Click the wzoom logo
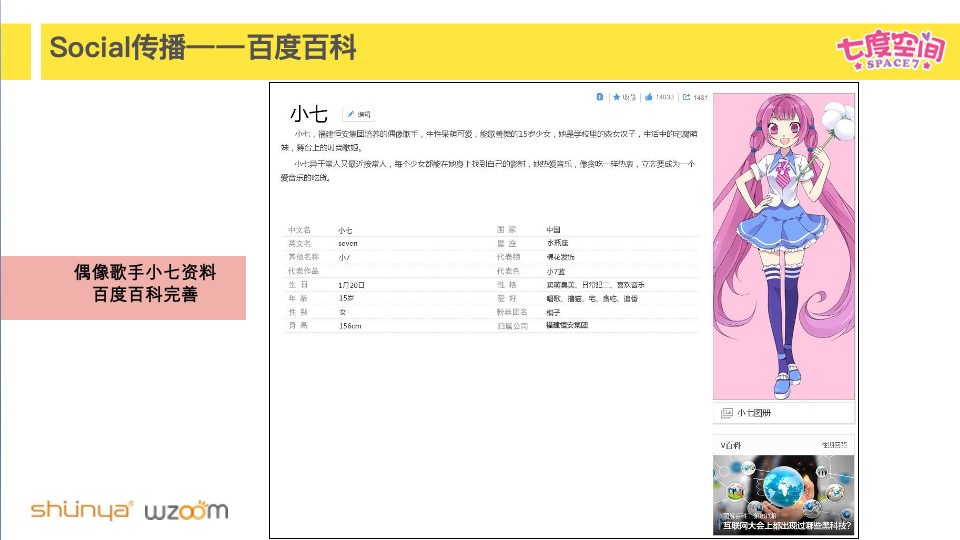 186,510
